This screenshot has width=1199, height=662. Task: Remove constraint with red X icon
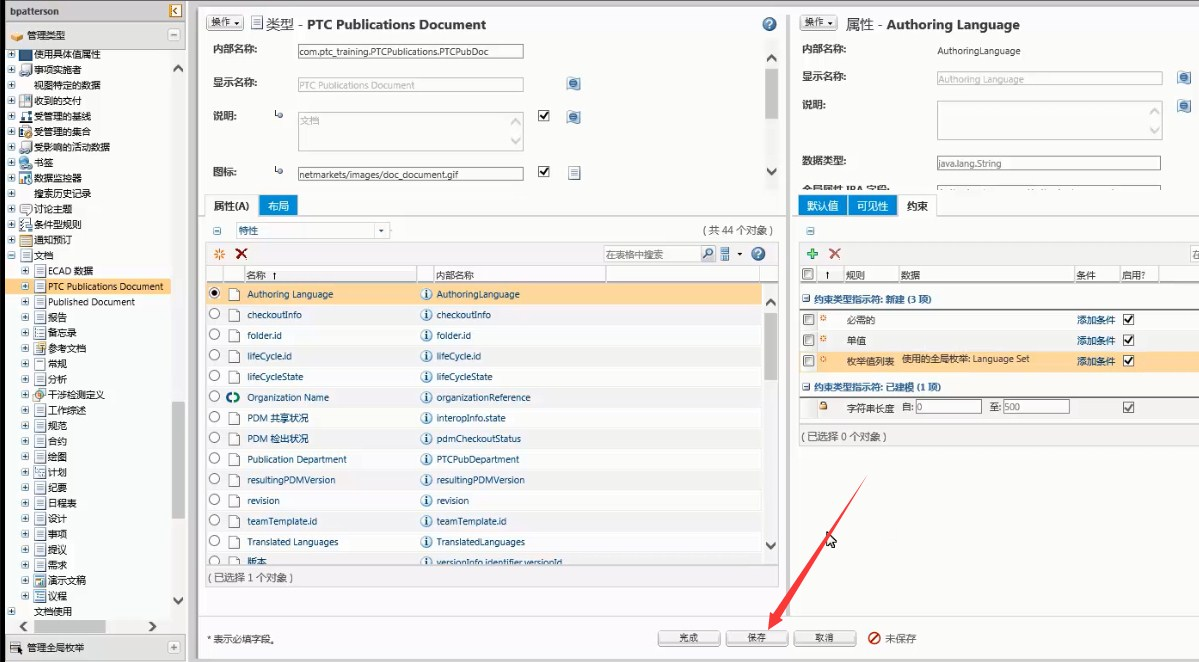tap(834, 254)
